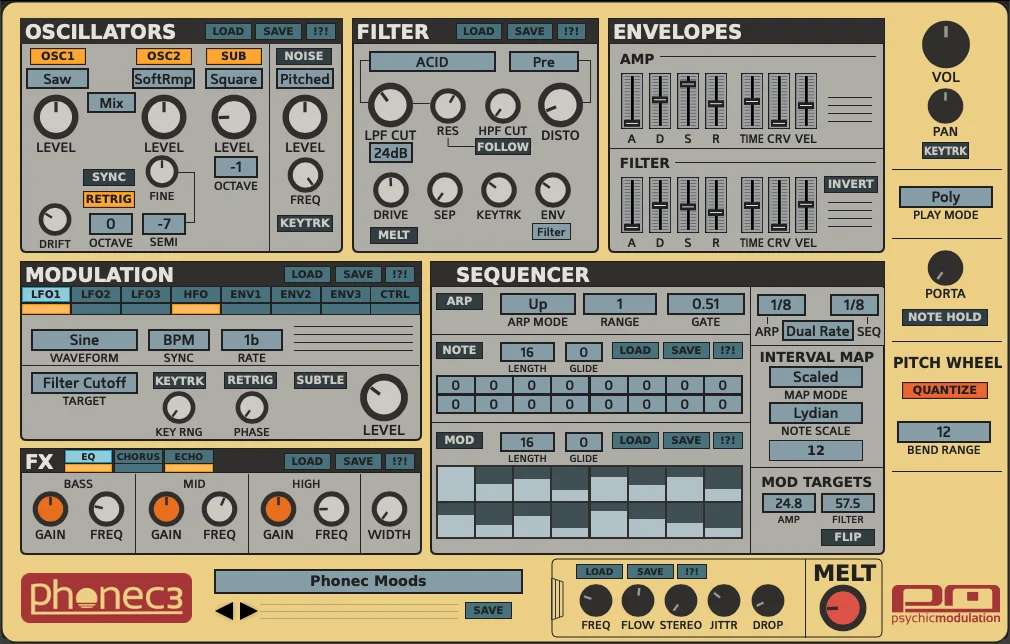Select the CTRL modulation tab
This screenshot has width=1010, height=644.
click(395, 294)
